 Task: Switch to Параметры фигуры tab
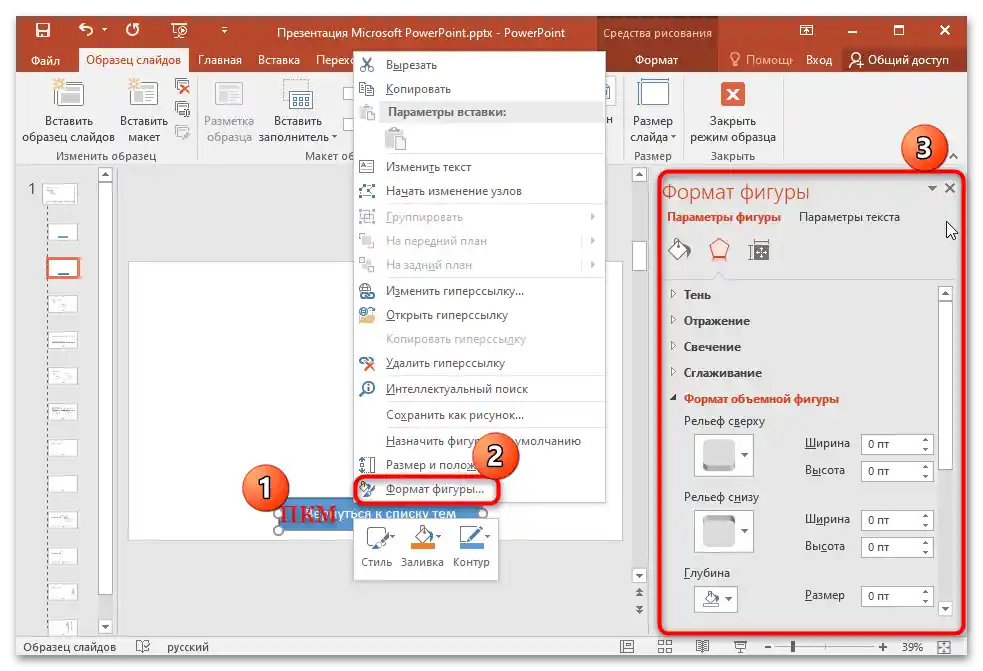[723, 217]
